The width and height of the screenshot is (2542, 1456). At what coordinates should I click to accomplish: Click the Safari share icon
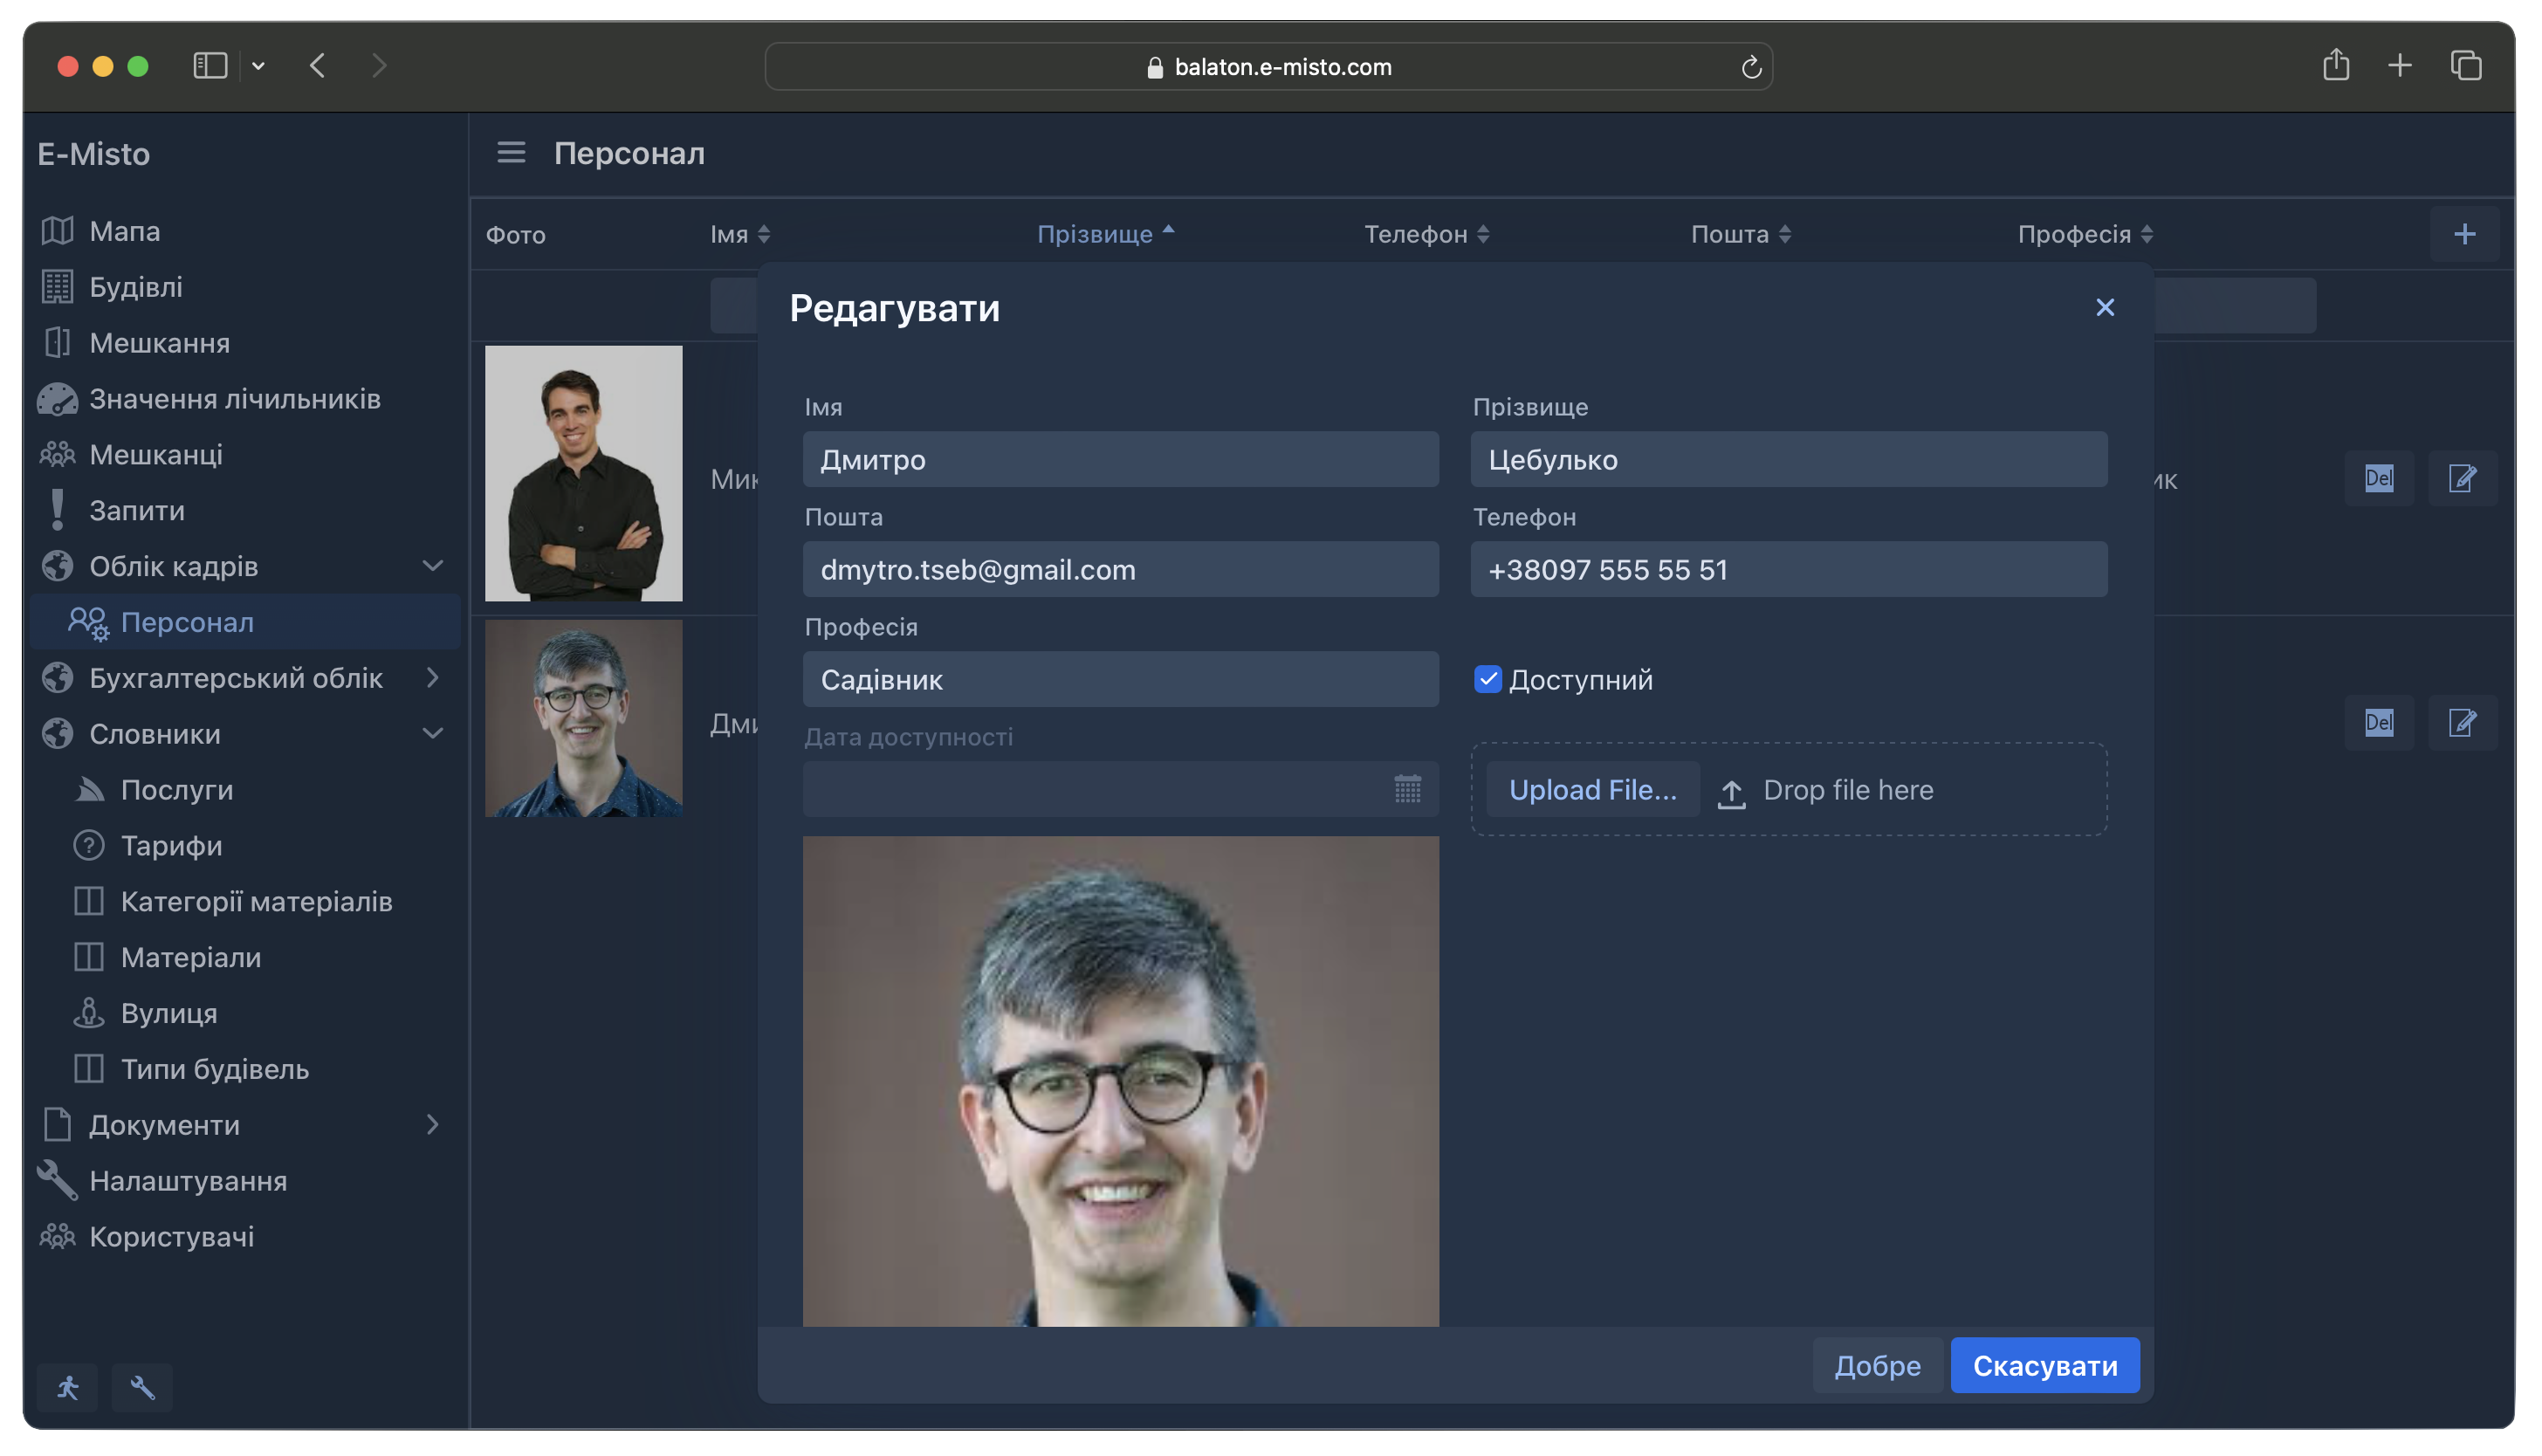coord(2335,66)
